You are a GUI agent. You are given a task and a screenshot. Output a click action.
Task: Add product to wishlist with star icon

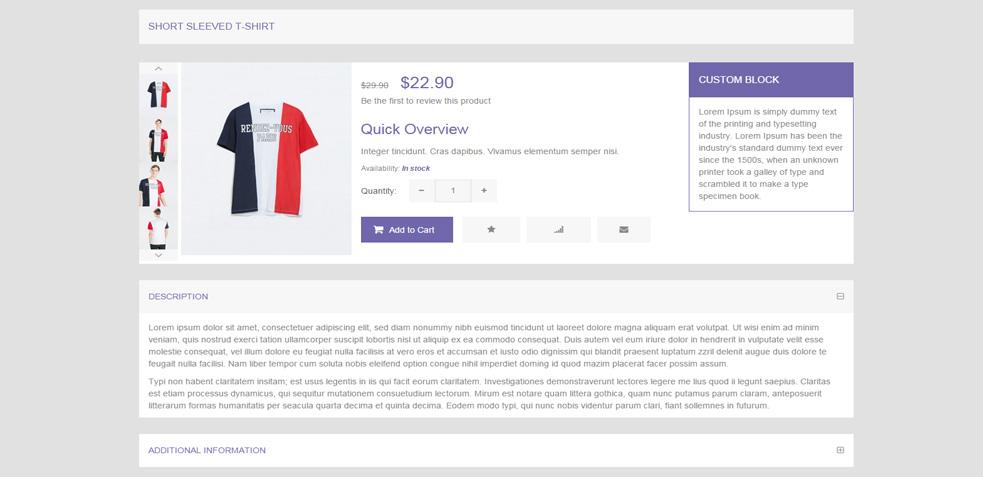click(x=491, y=229)
